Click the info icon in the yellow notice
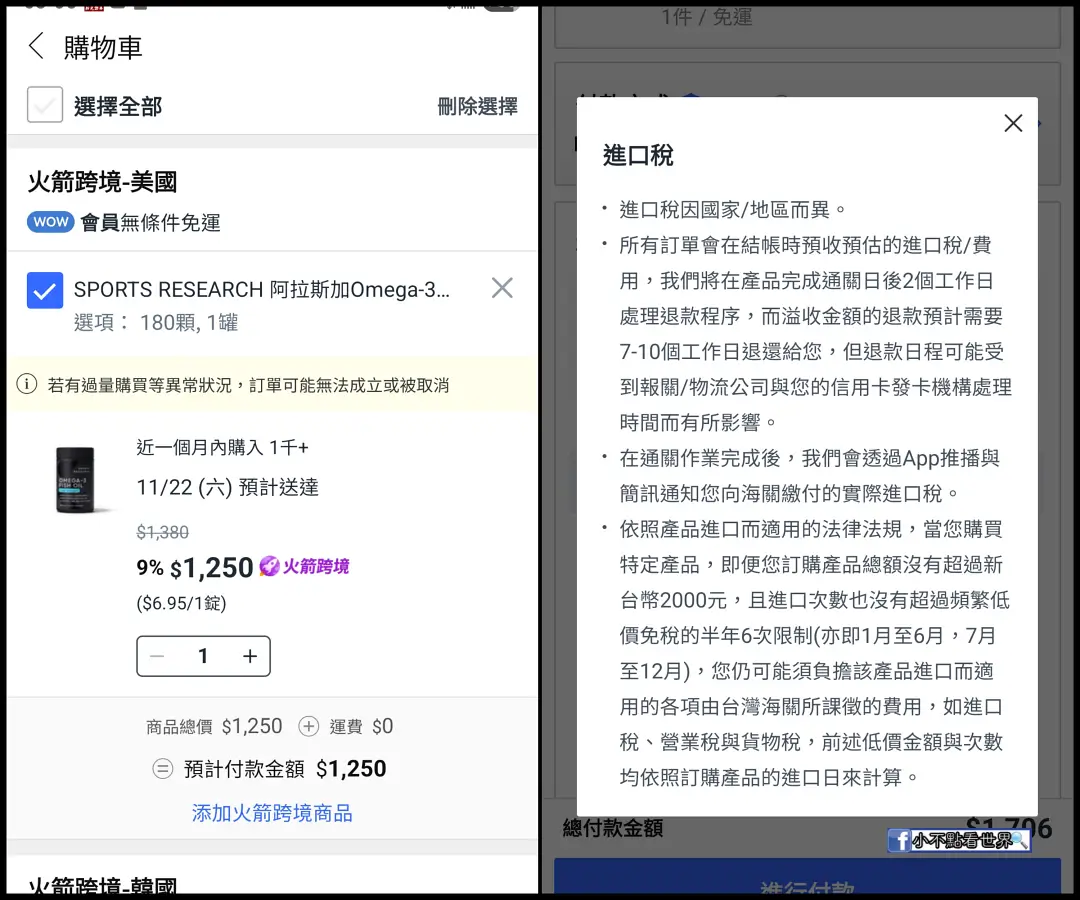Image resolution: width=1080 pixels, height=900 pixels. point(27,384)
